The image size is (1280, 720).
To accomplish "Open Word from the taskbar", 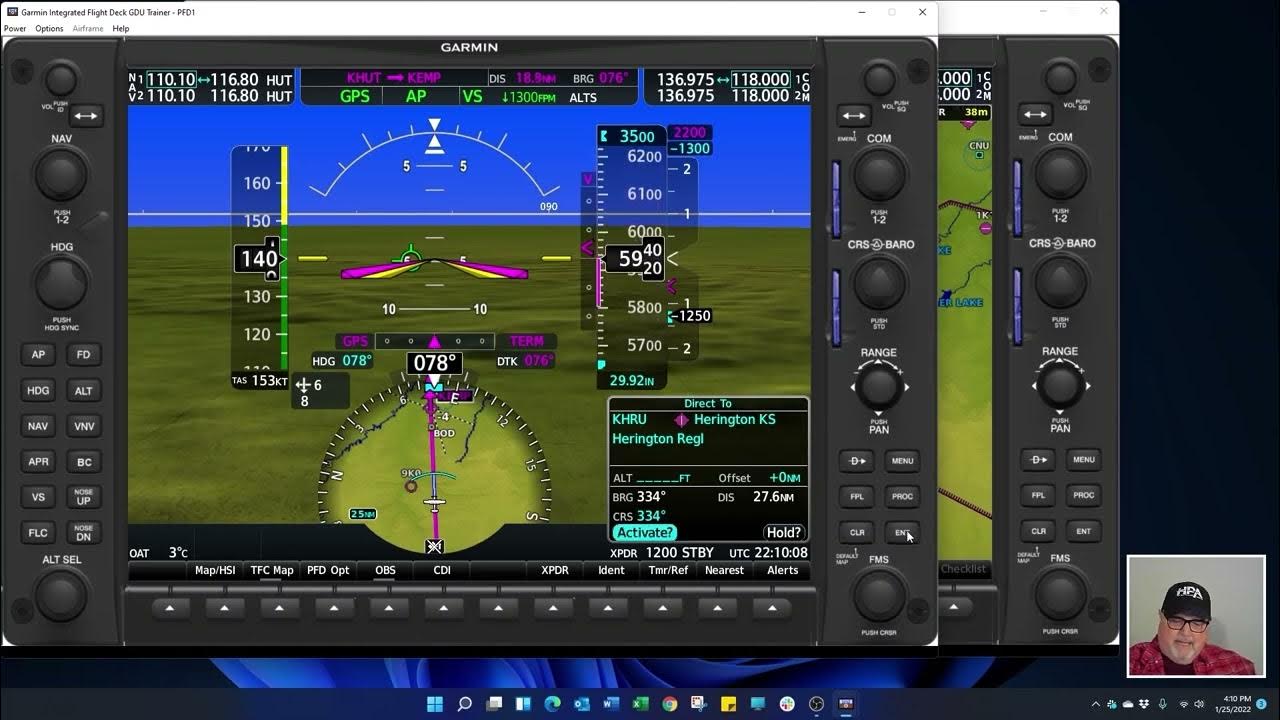I will click(x=611, y=704).
